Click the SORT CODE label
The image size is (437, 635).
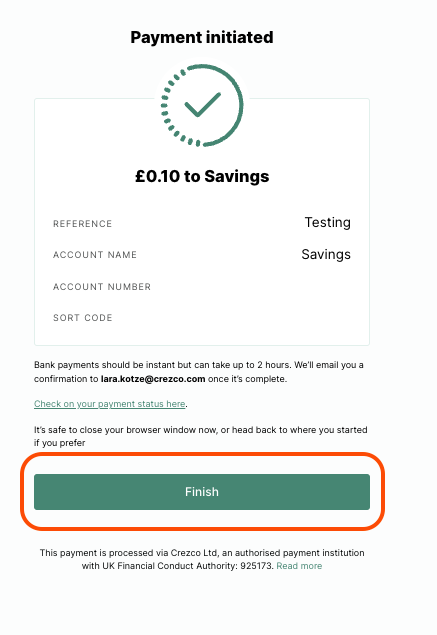(83, 318)
